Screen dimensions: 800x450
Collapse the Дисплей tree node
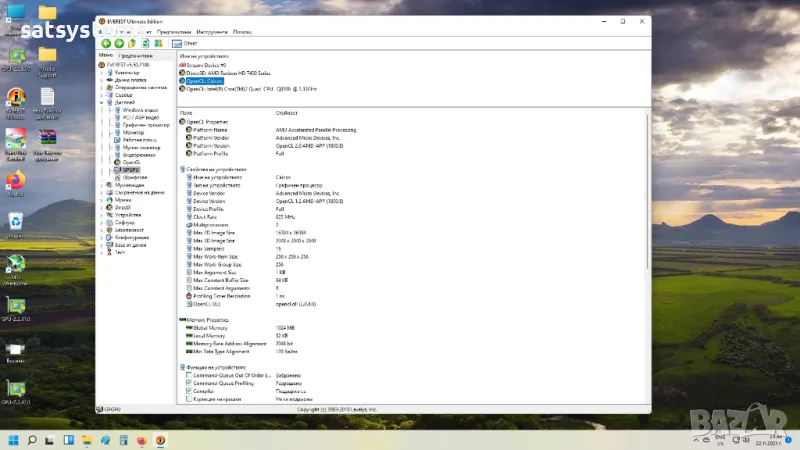click(x=100, y=102)
